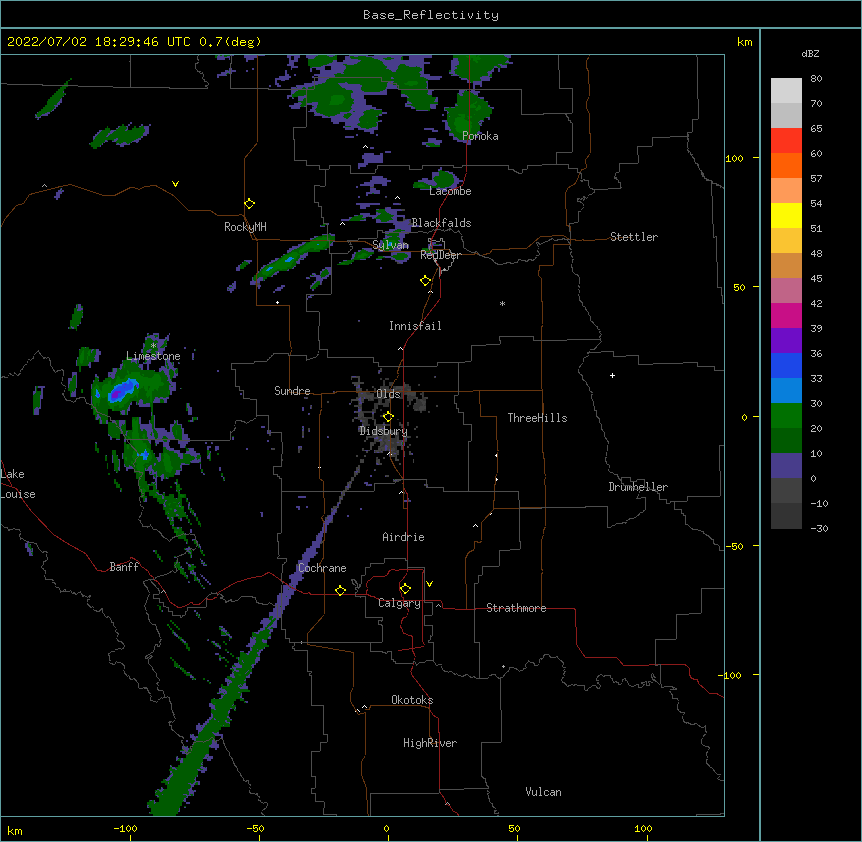The width and height of the screenshot is (862, 842).
Task: Click the blue-purple storm core near Limestone
Action: (122, 391)
